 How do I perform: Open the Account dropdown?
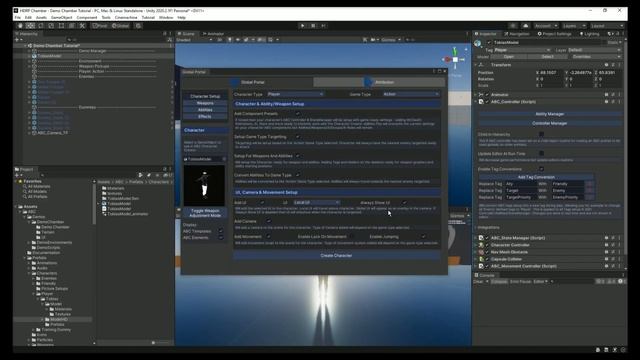pos(546,26)
